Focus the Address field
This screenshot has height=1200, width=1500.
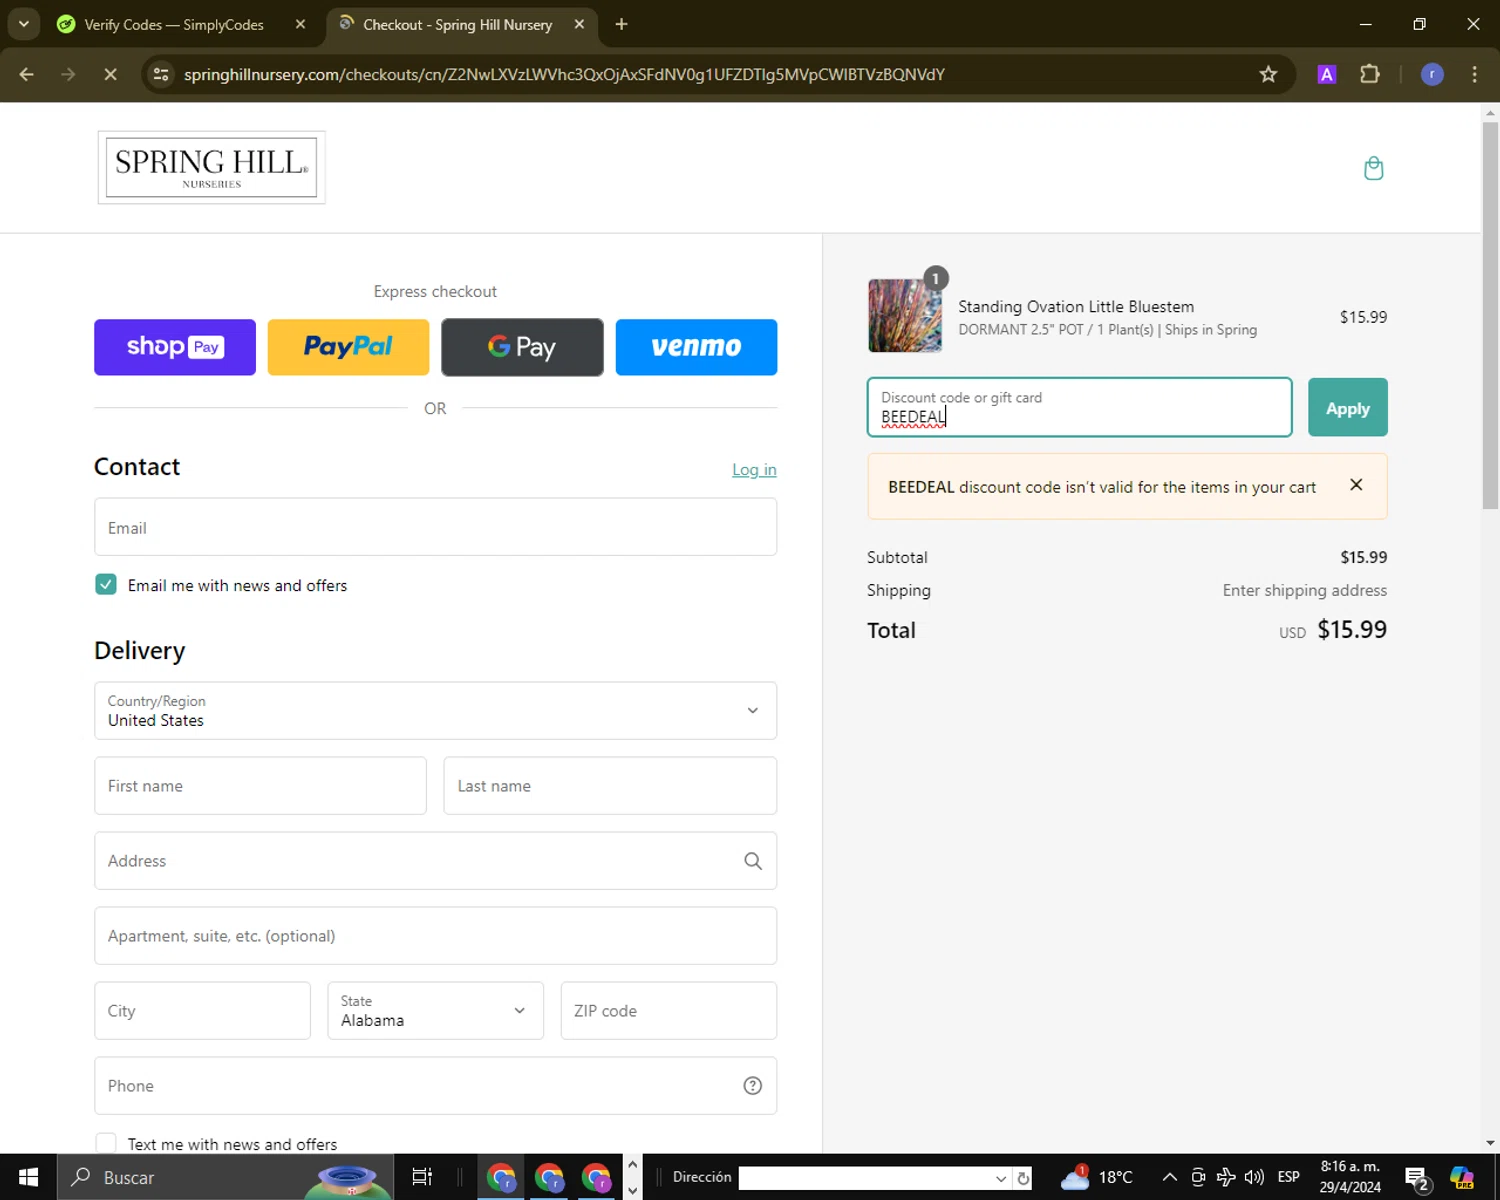[x=435, y=861]
